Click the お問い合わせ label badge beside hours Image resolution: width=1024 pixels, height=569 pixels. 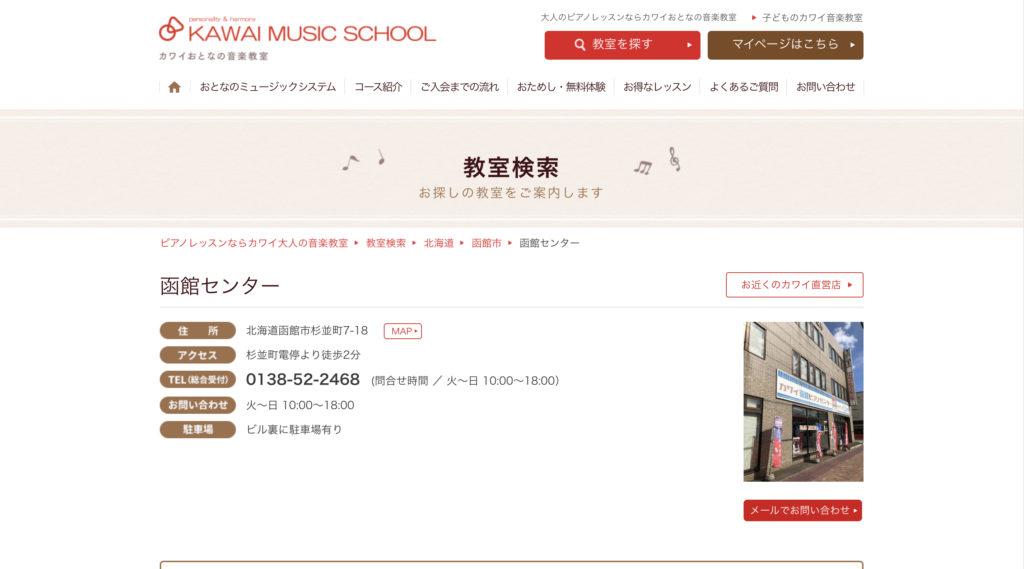click(x=198, y=405)
